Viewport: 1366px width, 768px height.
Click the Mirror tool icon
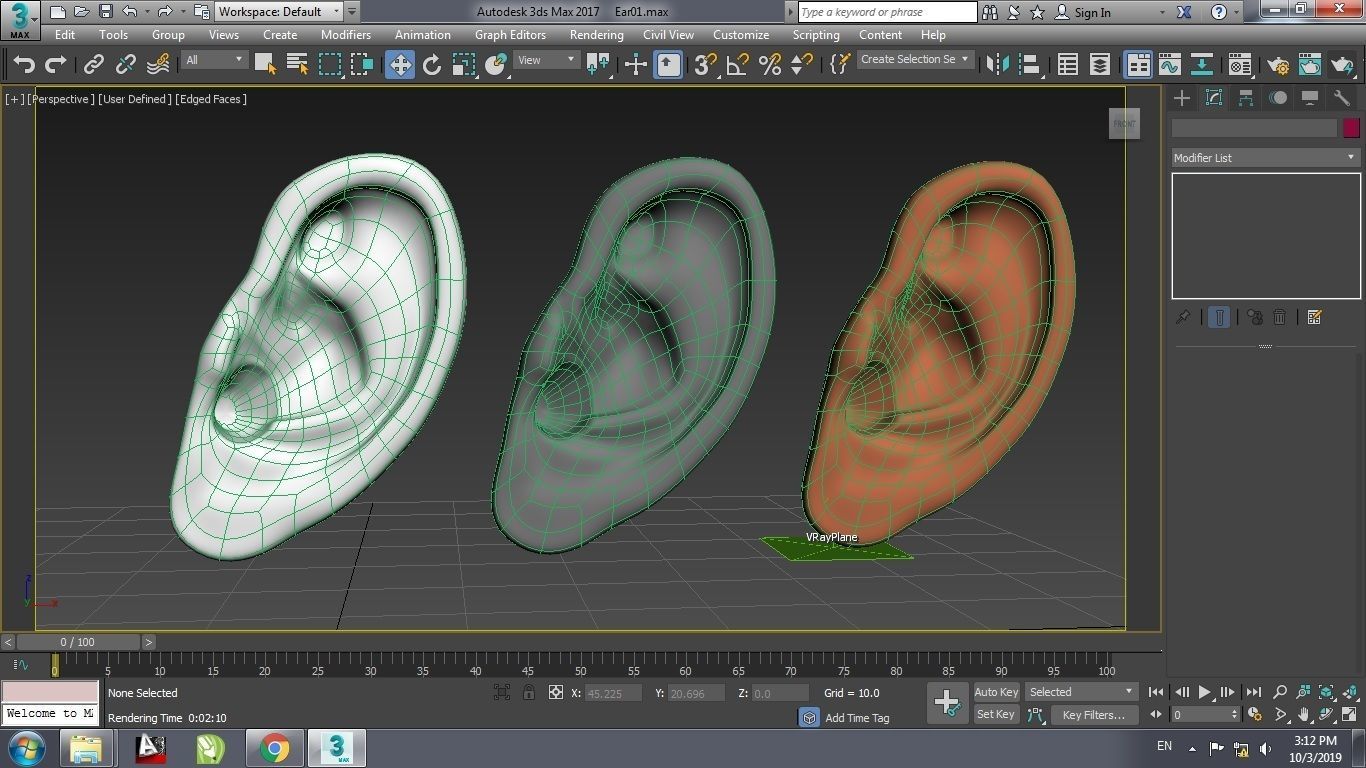(997, 65)
